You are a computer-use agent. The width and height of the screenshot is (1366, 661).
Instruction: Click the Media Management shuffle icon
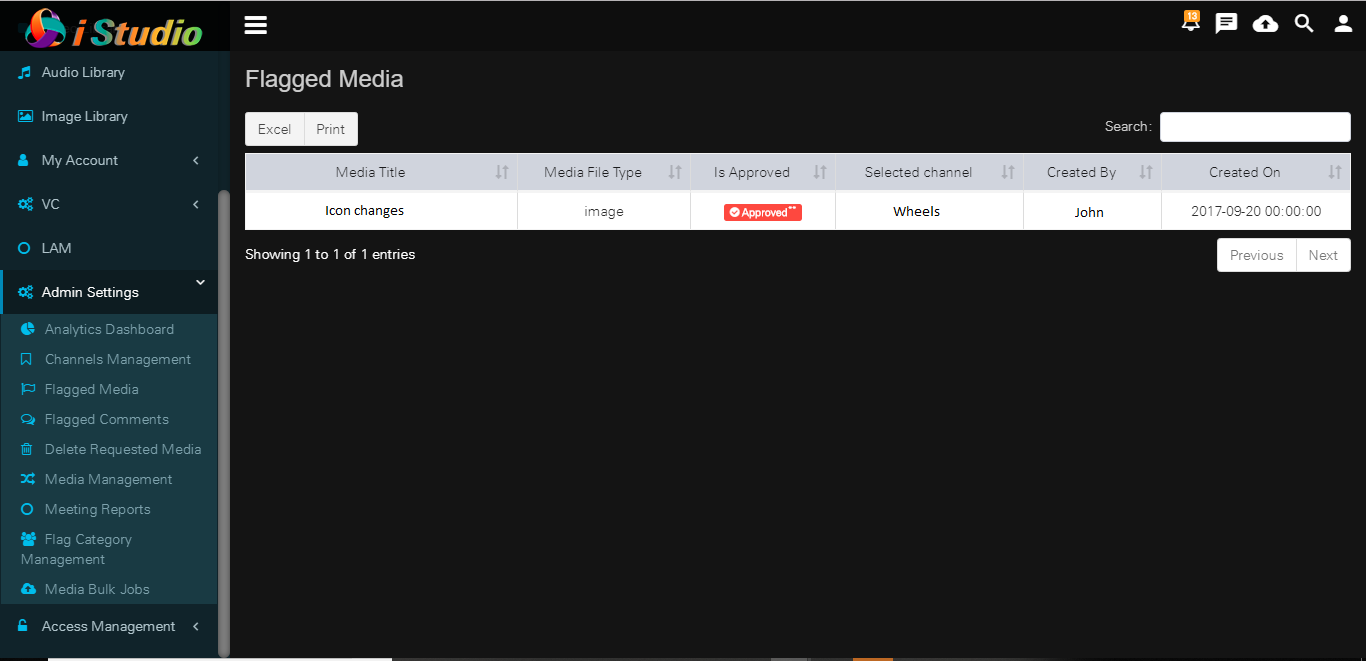pyautogui.click(x=28, y=479)
